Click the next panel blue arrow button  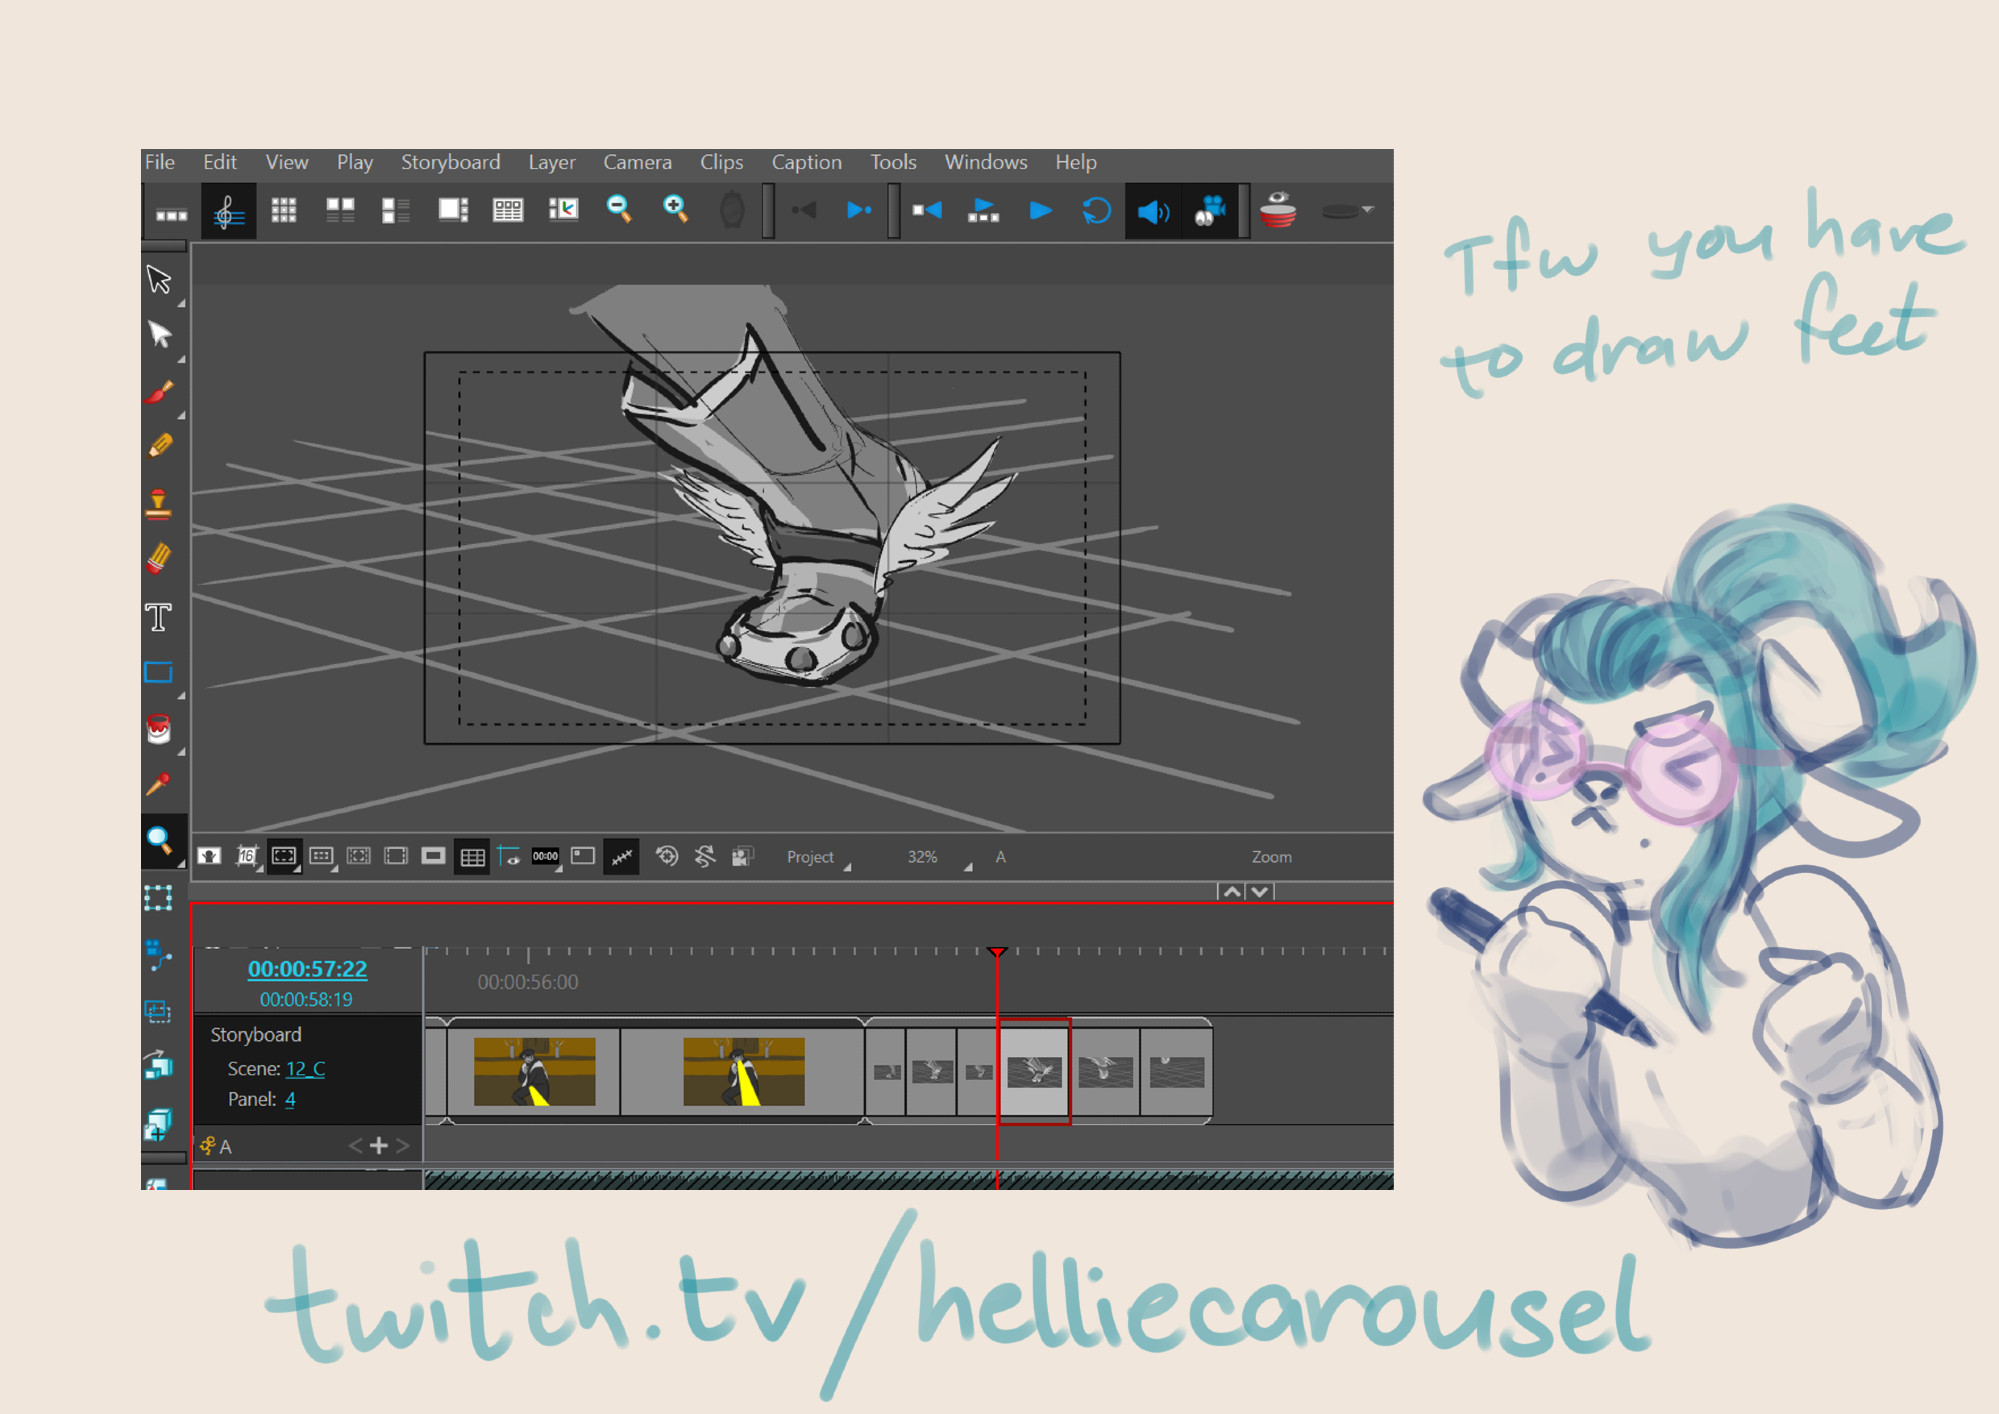click(x=859, y=210)
